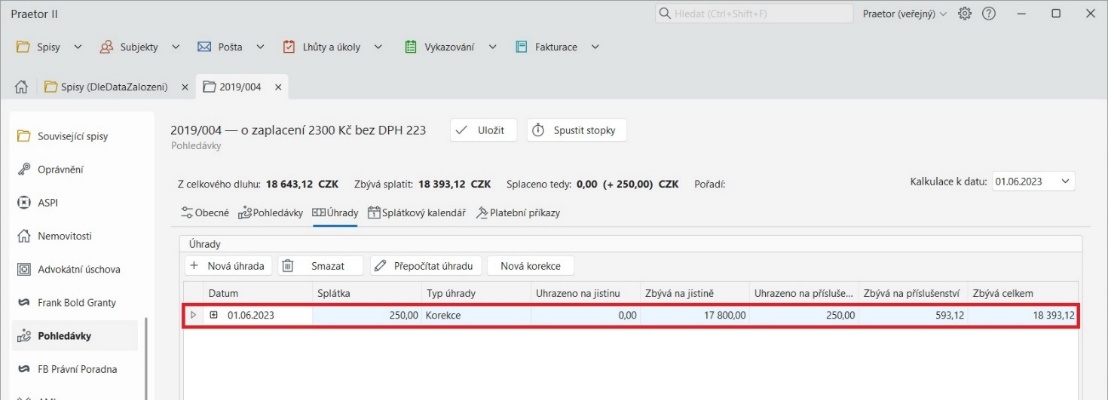Click the Fakturace invoice icon
Screen dimensions: 1108x400
521,47
